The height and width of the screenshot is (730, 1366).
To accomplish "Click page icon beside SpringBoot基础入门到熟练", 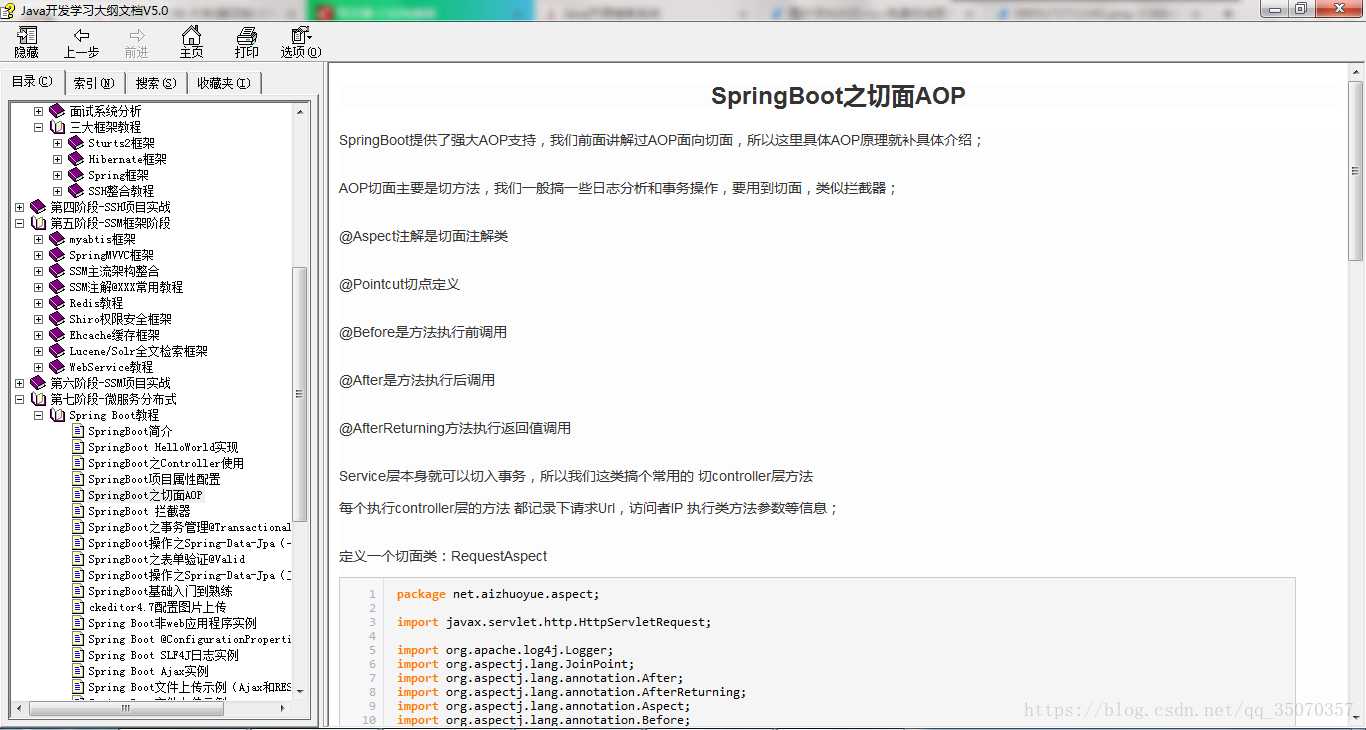I will coord(78,591).
